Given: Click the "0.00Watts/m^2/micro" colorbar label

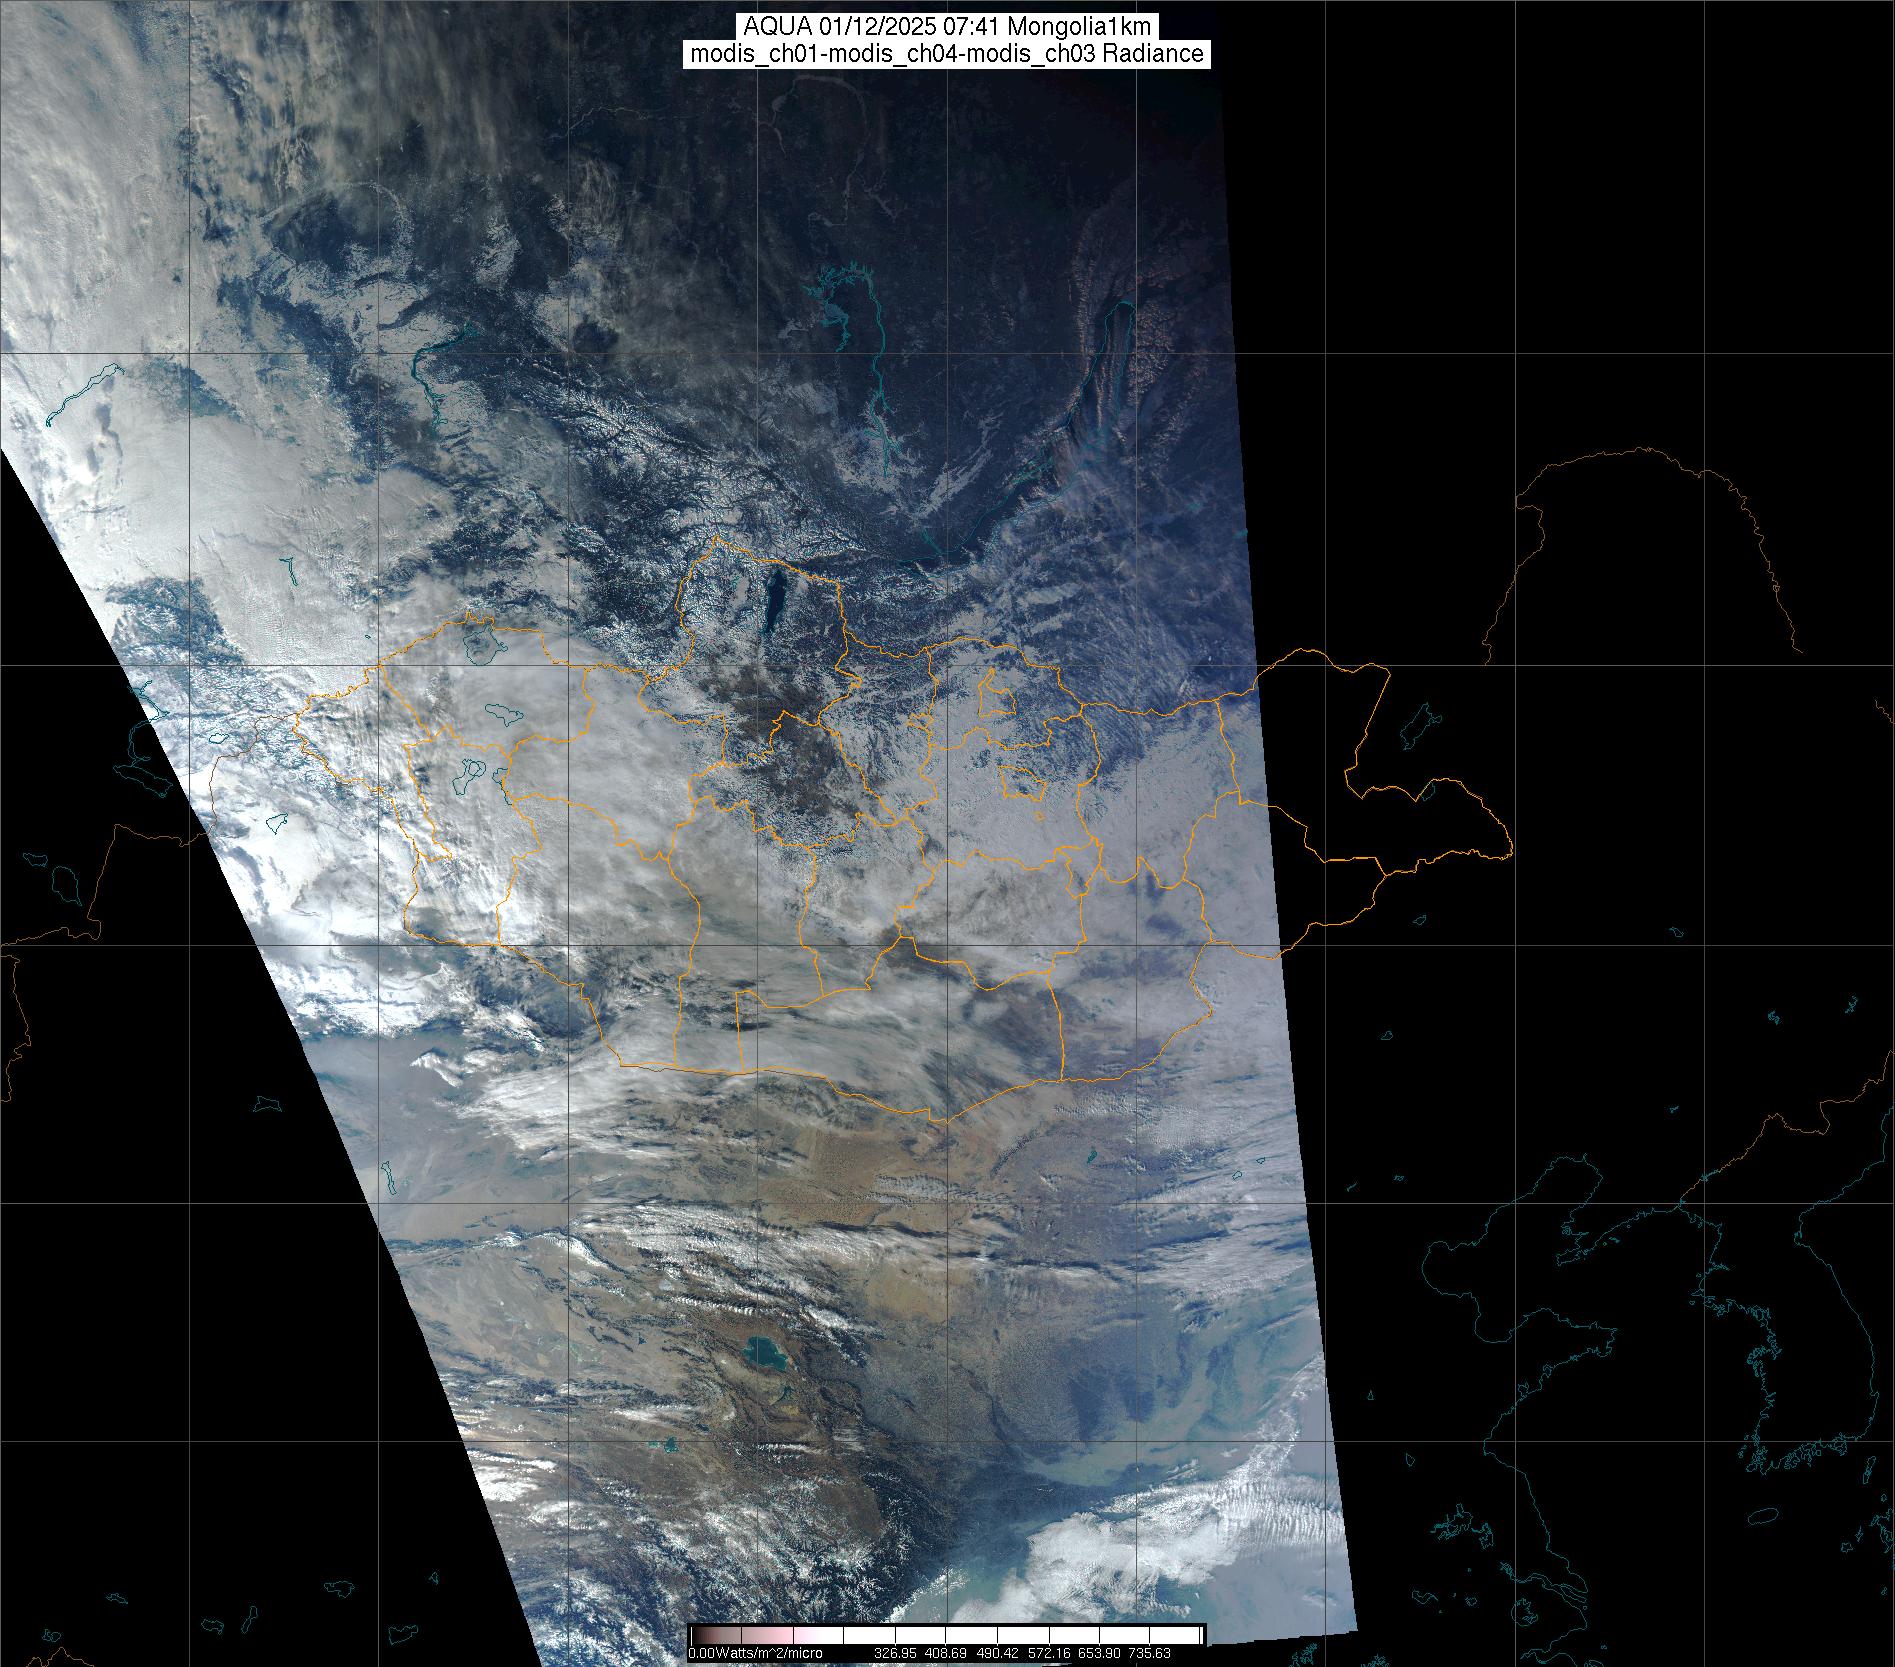Looking at the screenshot, I should pyautogui.click(x=755, y=1653).
